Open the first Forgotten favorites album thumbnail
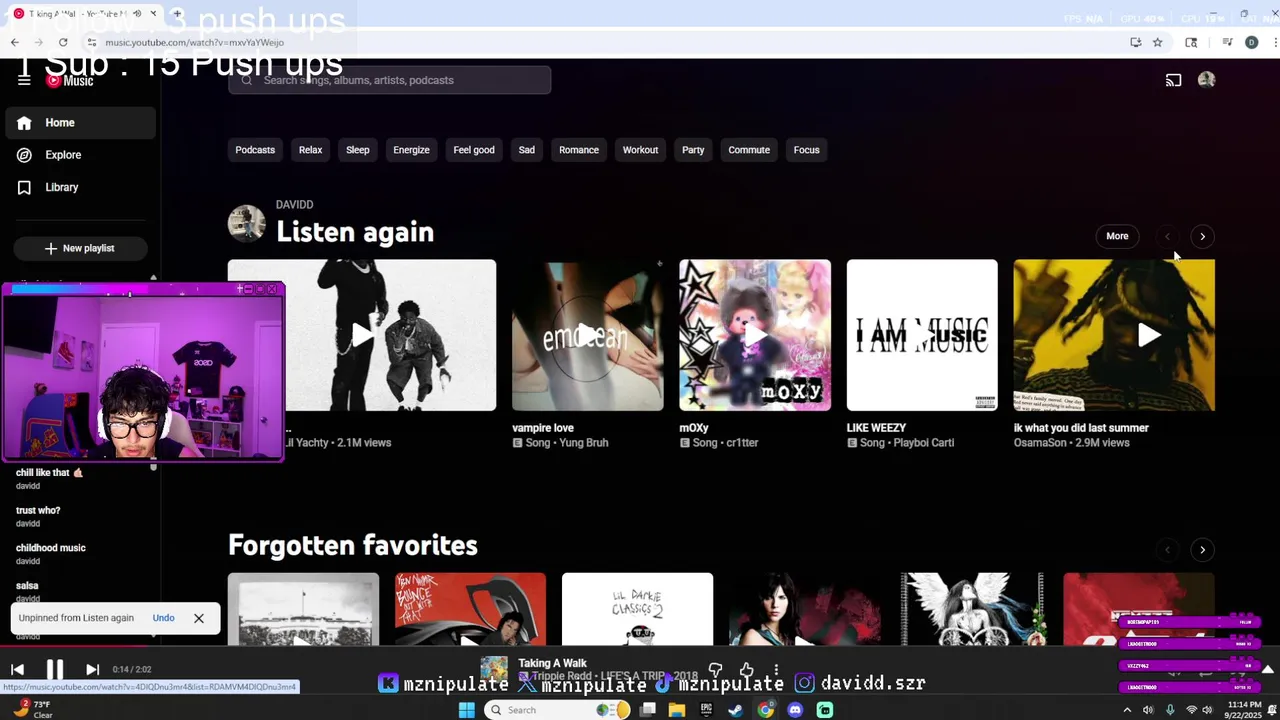 (303, 609)
